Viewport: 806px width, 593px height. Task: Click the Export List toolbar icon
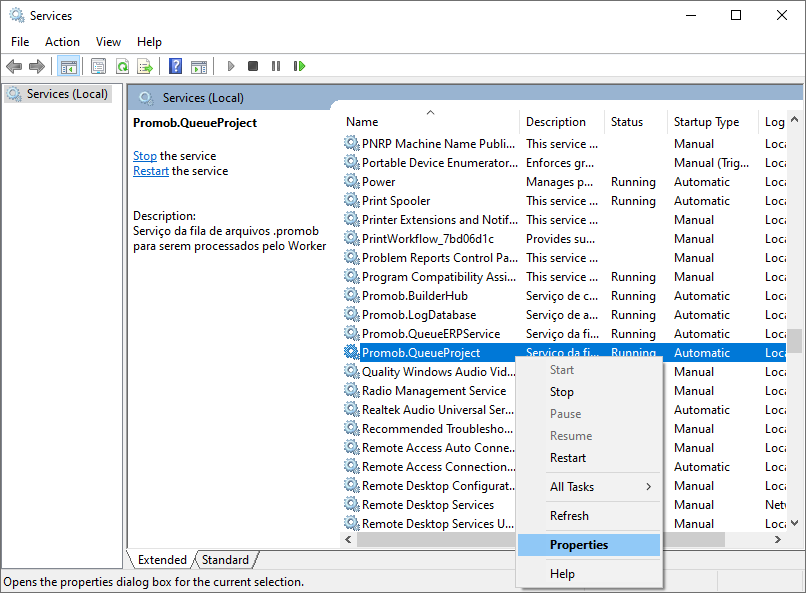click(x=145, y=66)
